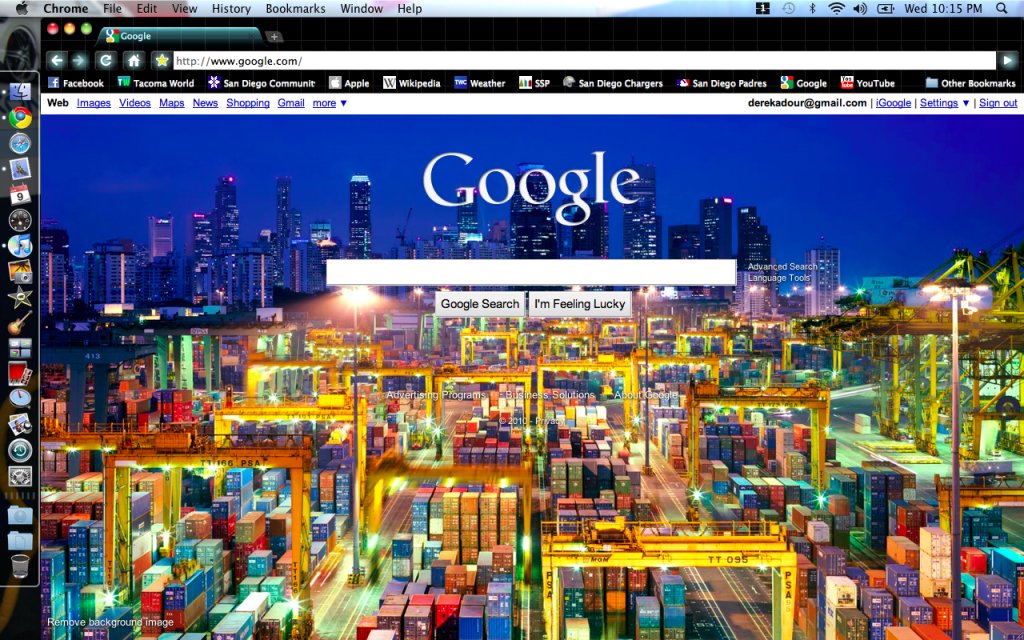Open iCal calendar icon in dock

(20, 194)
